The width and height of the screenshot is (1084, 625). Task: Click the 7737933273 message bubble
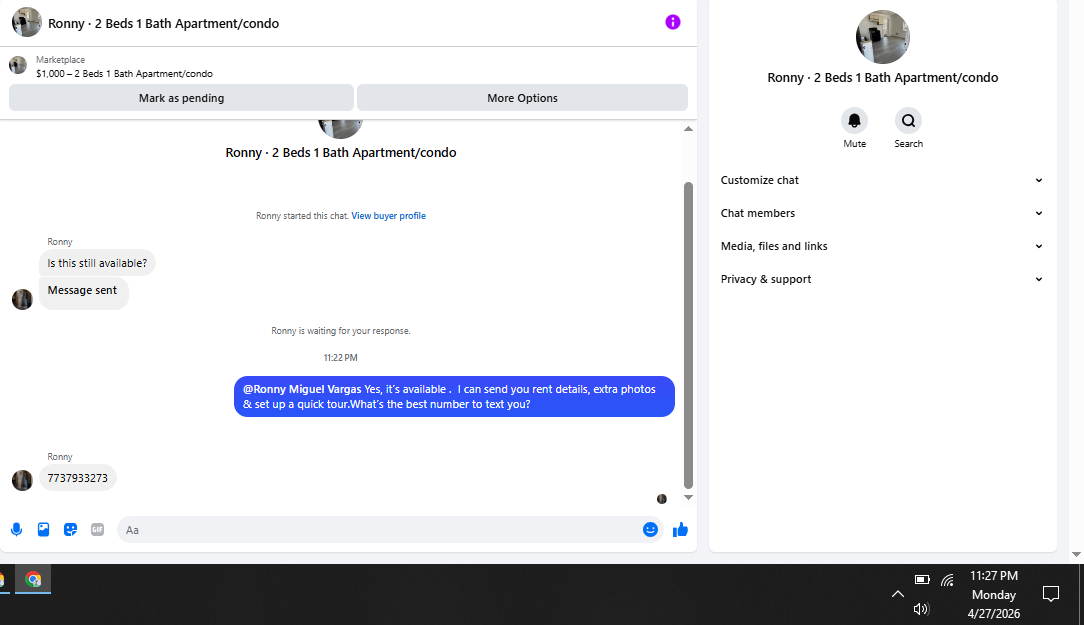point(77,478)
